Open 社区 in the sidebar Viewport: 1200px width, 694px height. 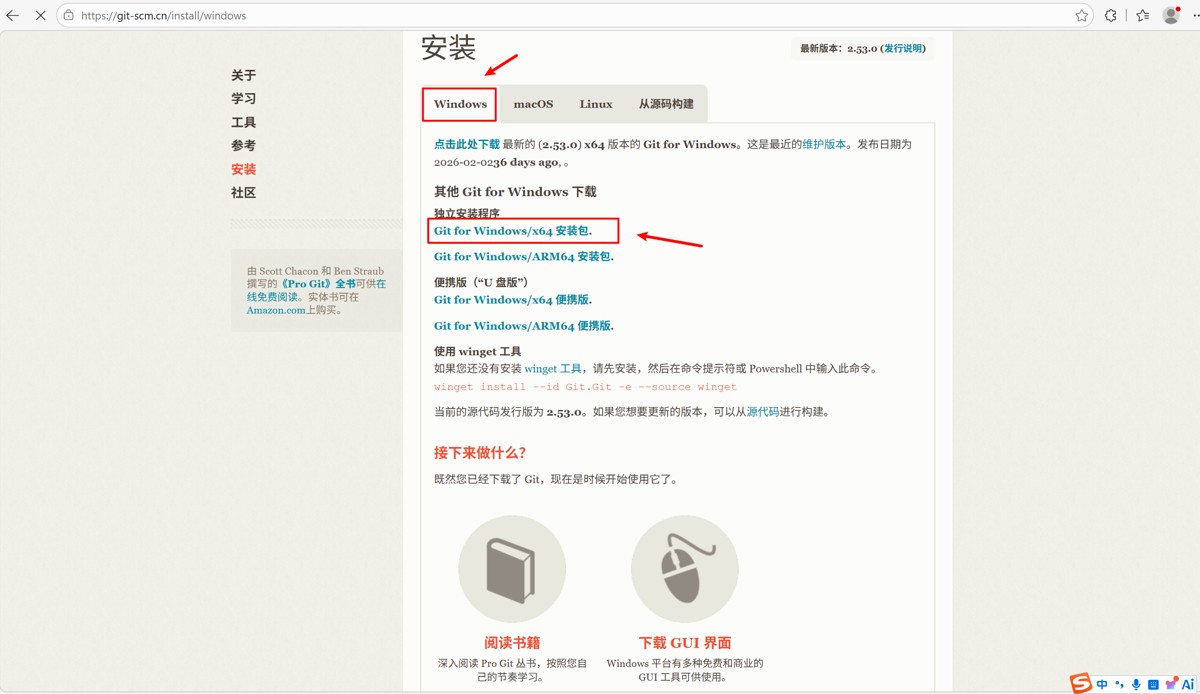tap(243, 192)
